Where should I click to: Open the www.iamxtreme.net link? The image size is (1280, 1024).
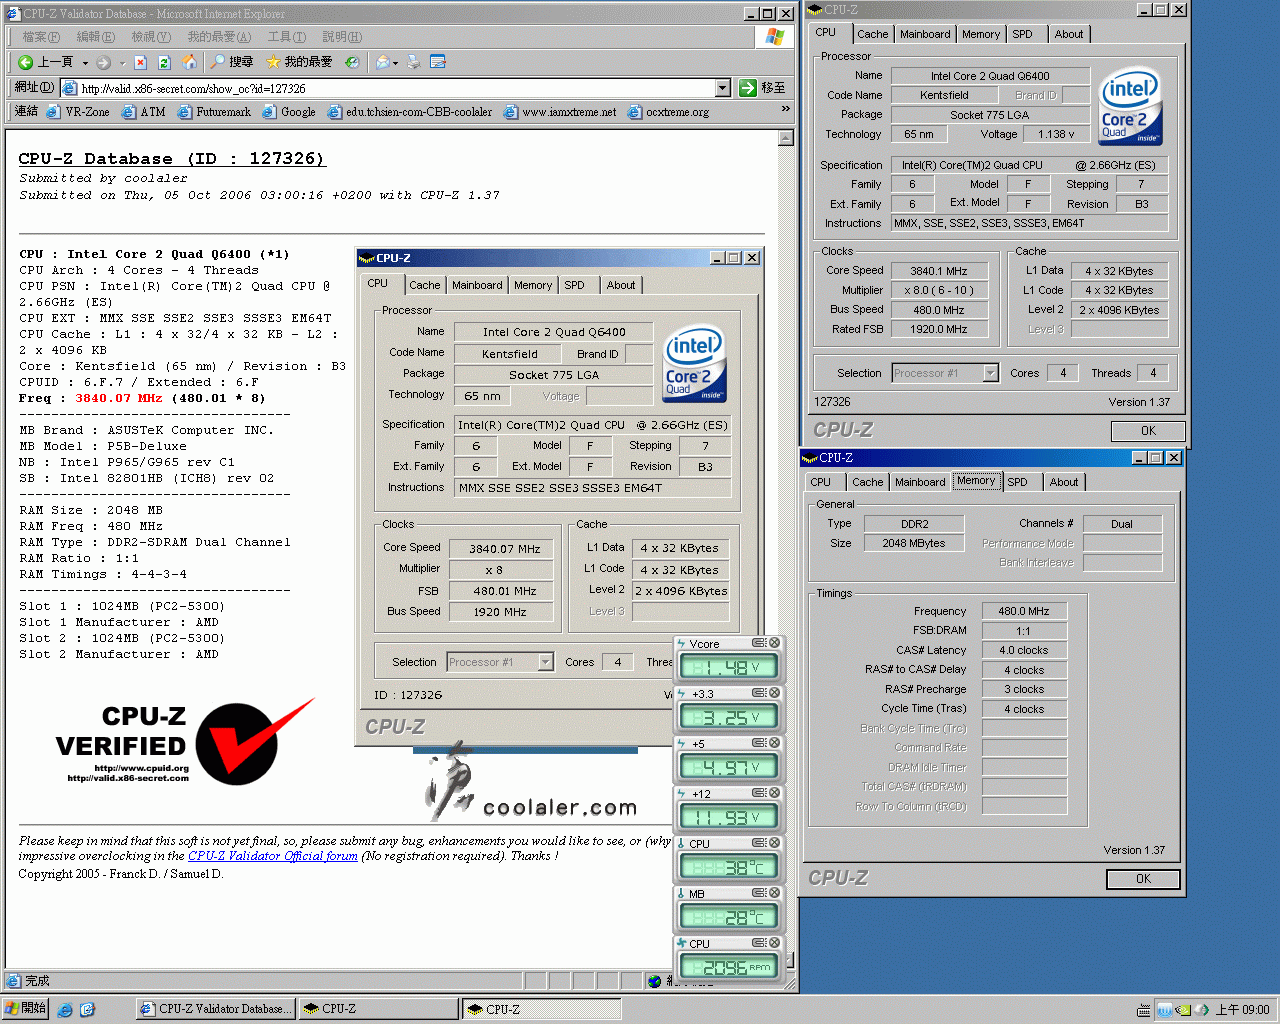click(560, 112)
